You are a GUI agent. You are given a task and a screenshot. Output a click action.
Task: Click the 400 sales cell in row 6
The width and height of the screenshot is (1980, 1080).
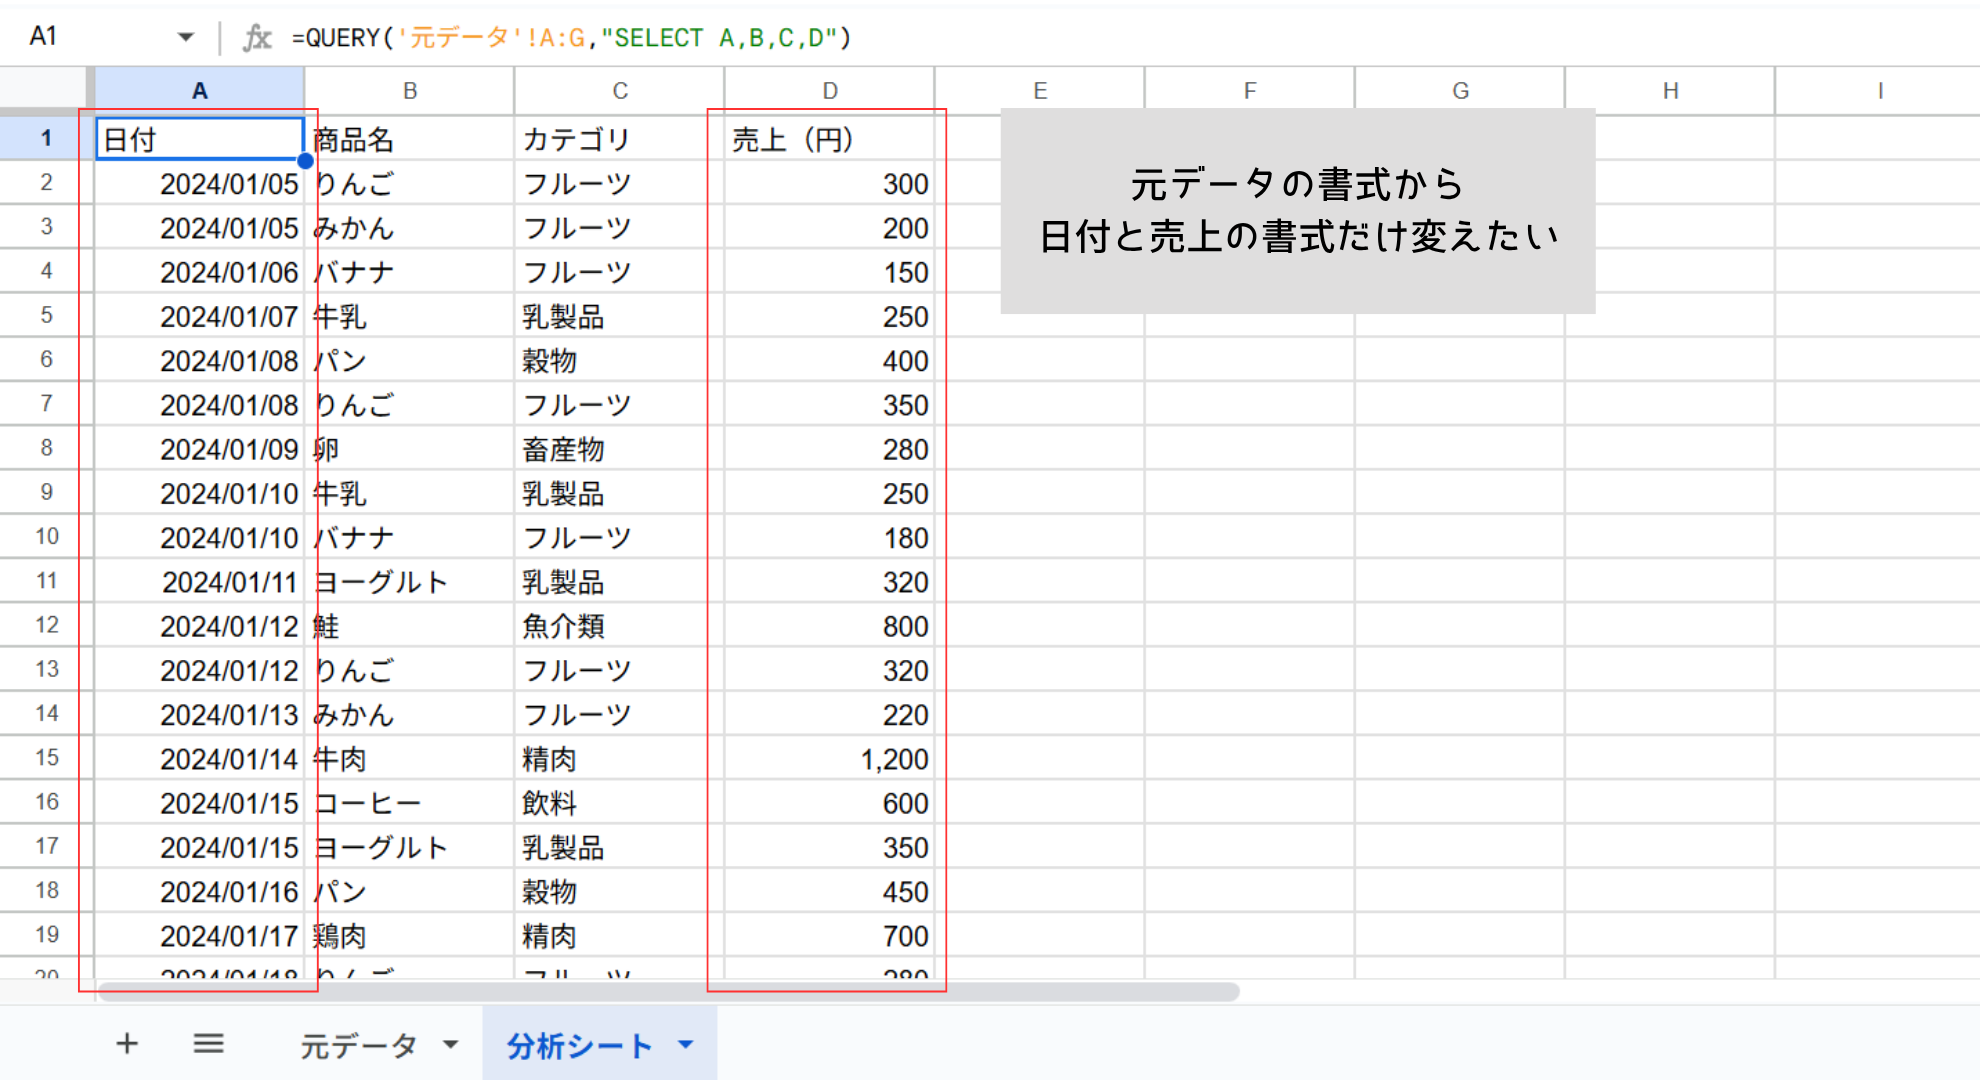click(830, 360)
